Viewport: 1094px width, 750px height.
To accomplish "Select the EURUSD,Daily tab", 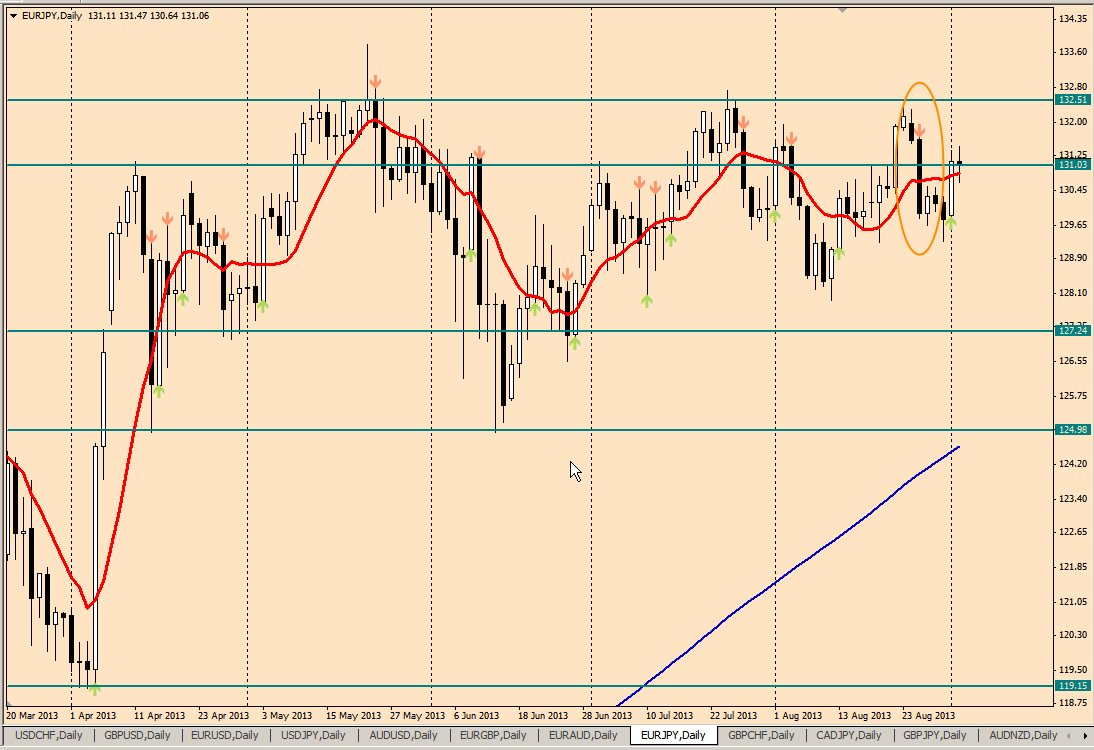I will pyautogui.click(x=225, y=735).
